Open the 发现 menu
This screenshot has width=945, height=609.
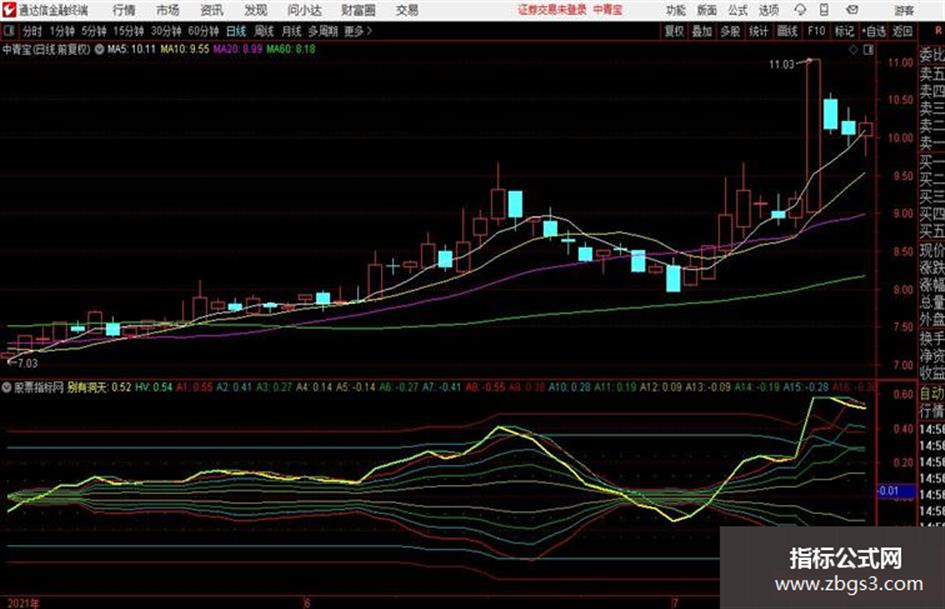coord(256,10)
